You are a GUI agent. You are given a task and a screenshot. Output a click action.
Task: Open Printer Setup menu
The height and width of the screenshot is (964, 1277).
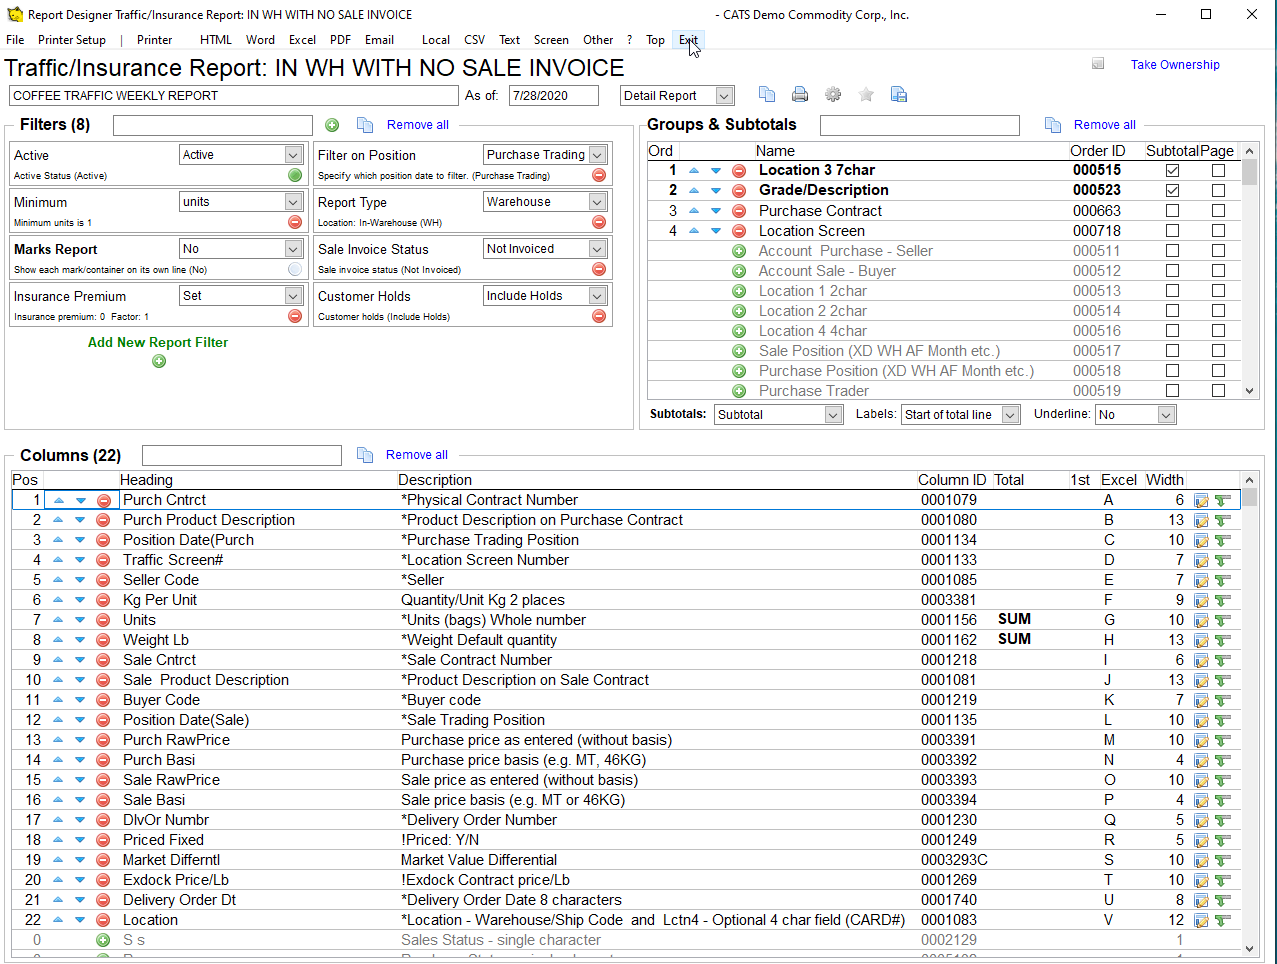tap(72, 40)
